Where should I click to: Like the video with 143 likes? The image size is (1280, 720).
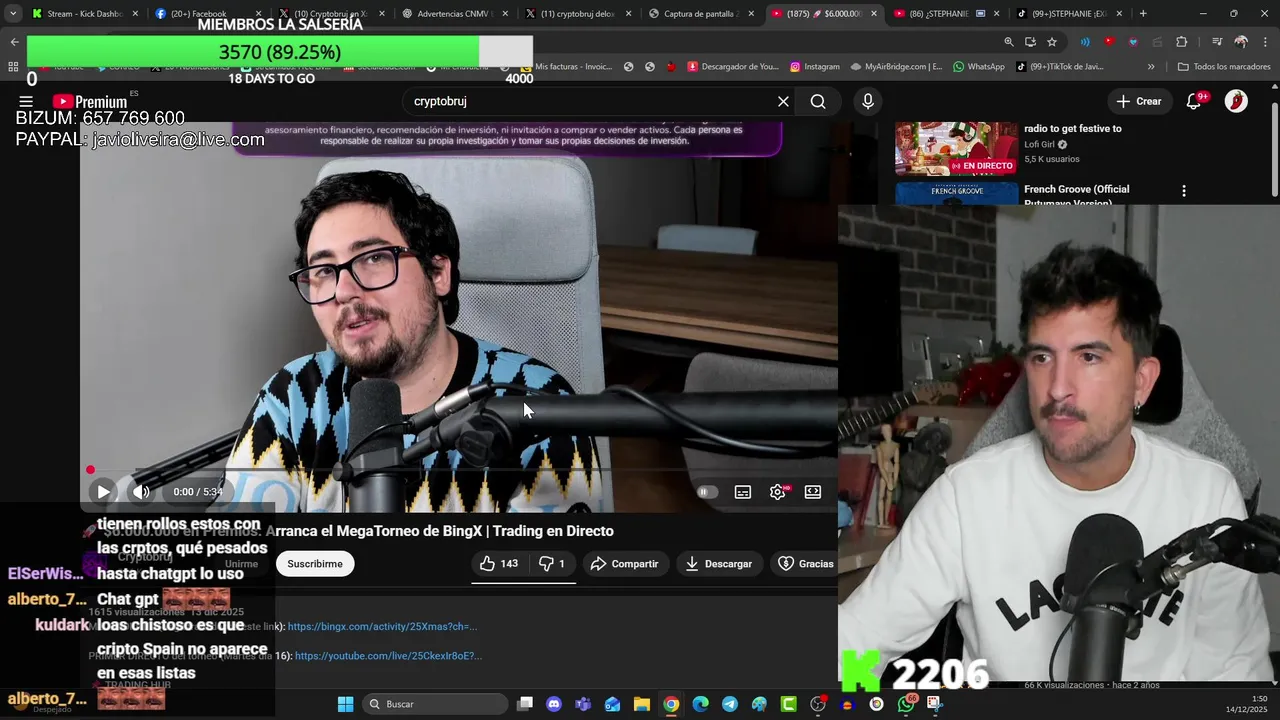click(498, 564)
